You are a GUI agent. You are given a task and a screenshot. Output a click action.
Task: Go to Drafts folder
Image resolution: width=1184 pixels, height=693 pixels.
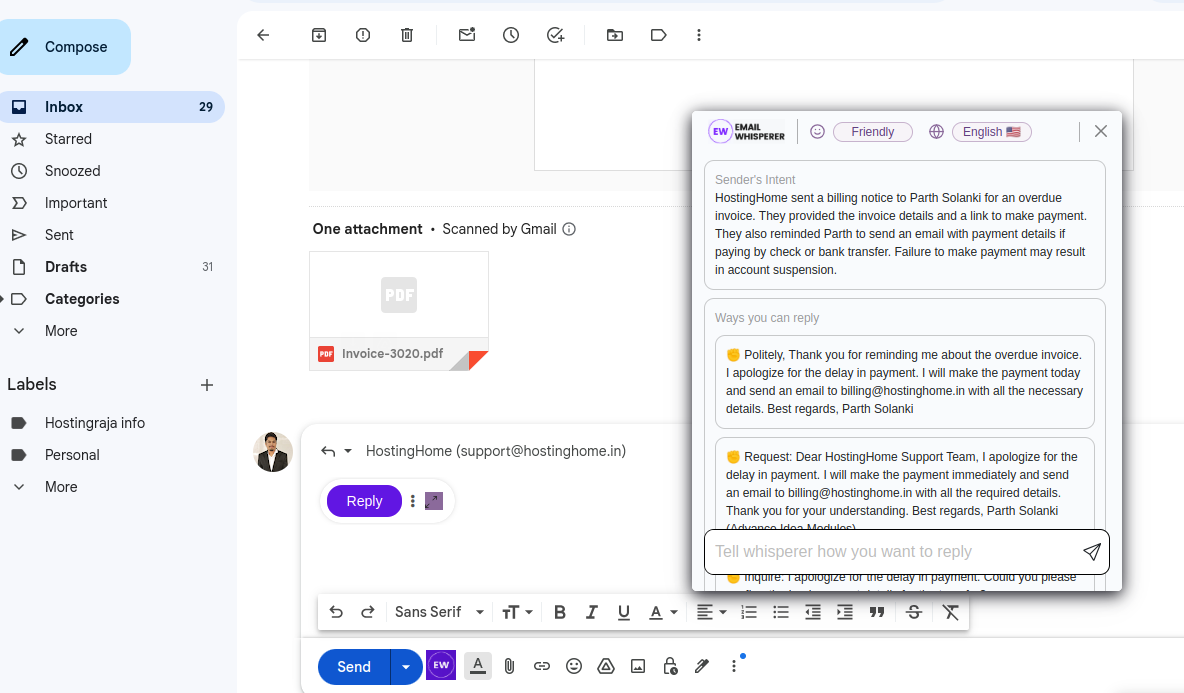66,267
